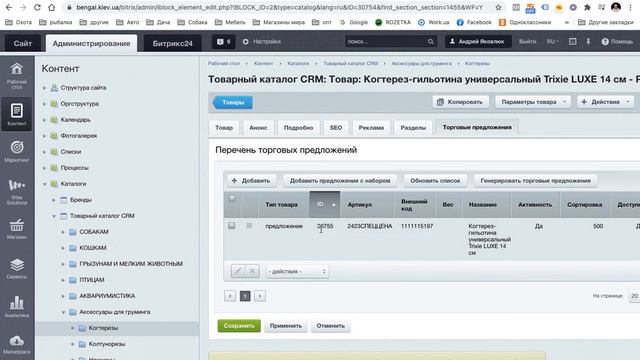Expand Оргструктура tree node
The width and height of the screenshot is (640, 360).
[44, 104]
